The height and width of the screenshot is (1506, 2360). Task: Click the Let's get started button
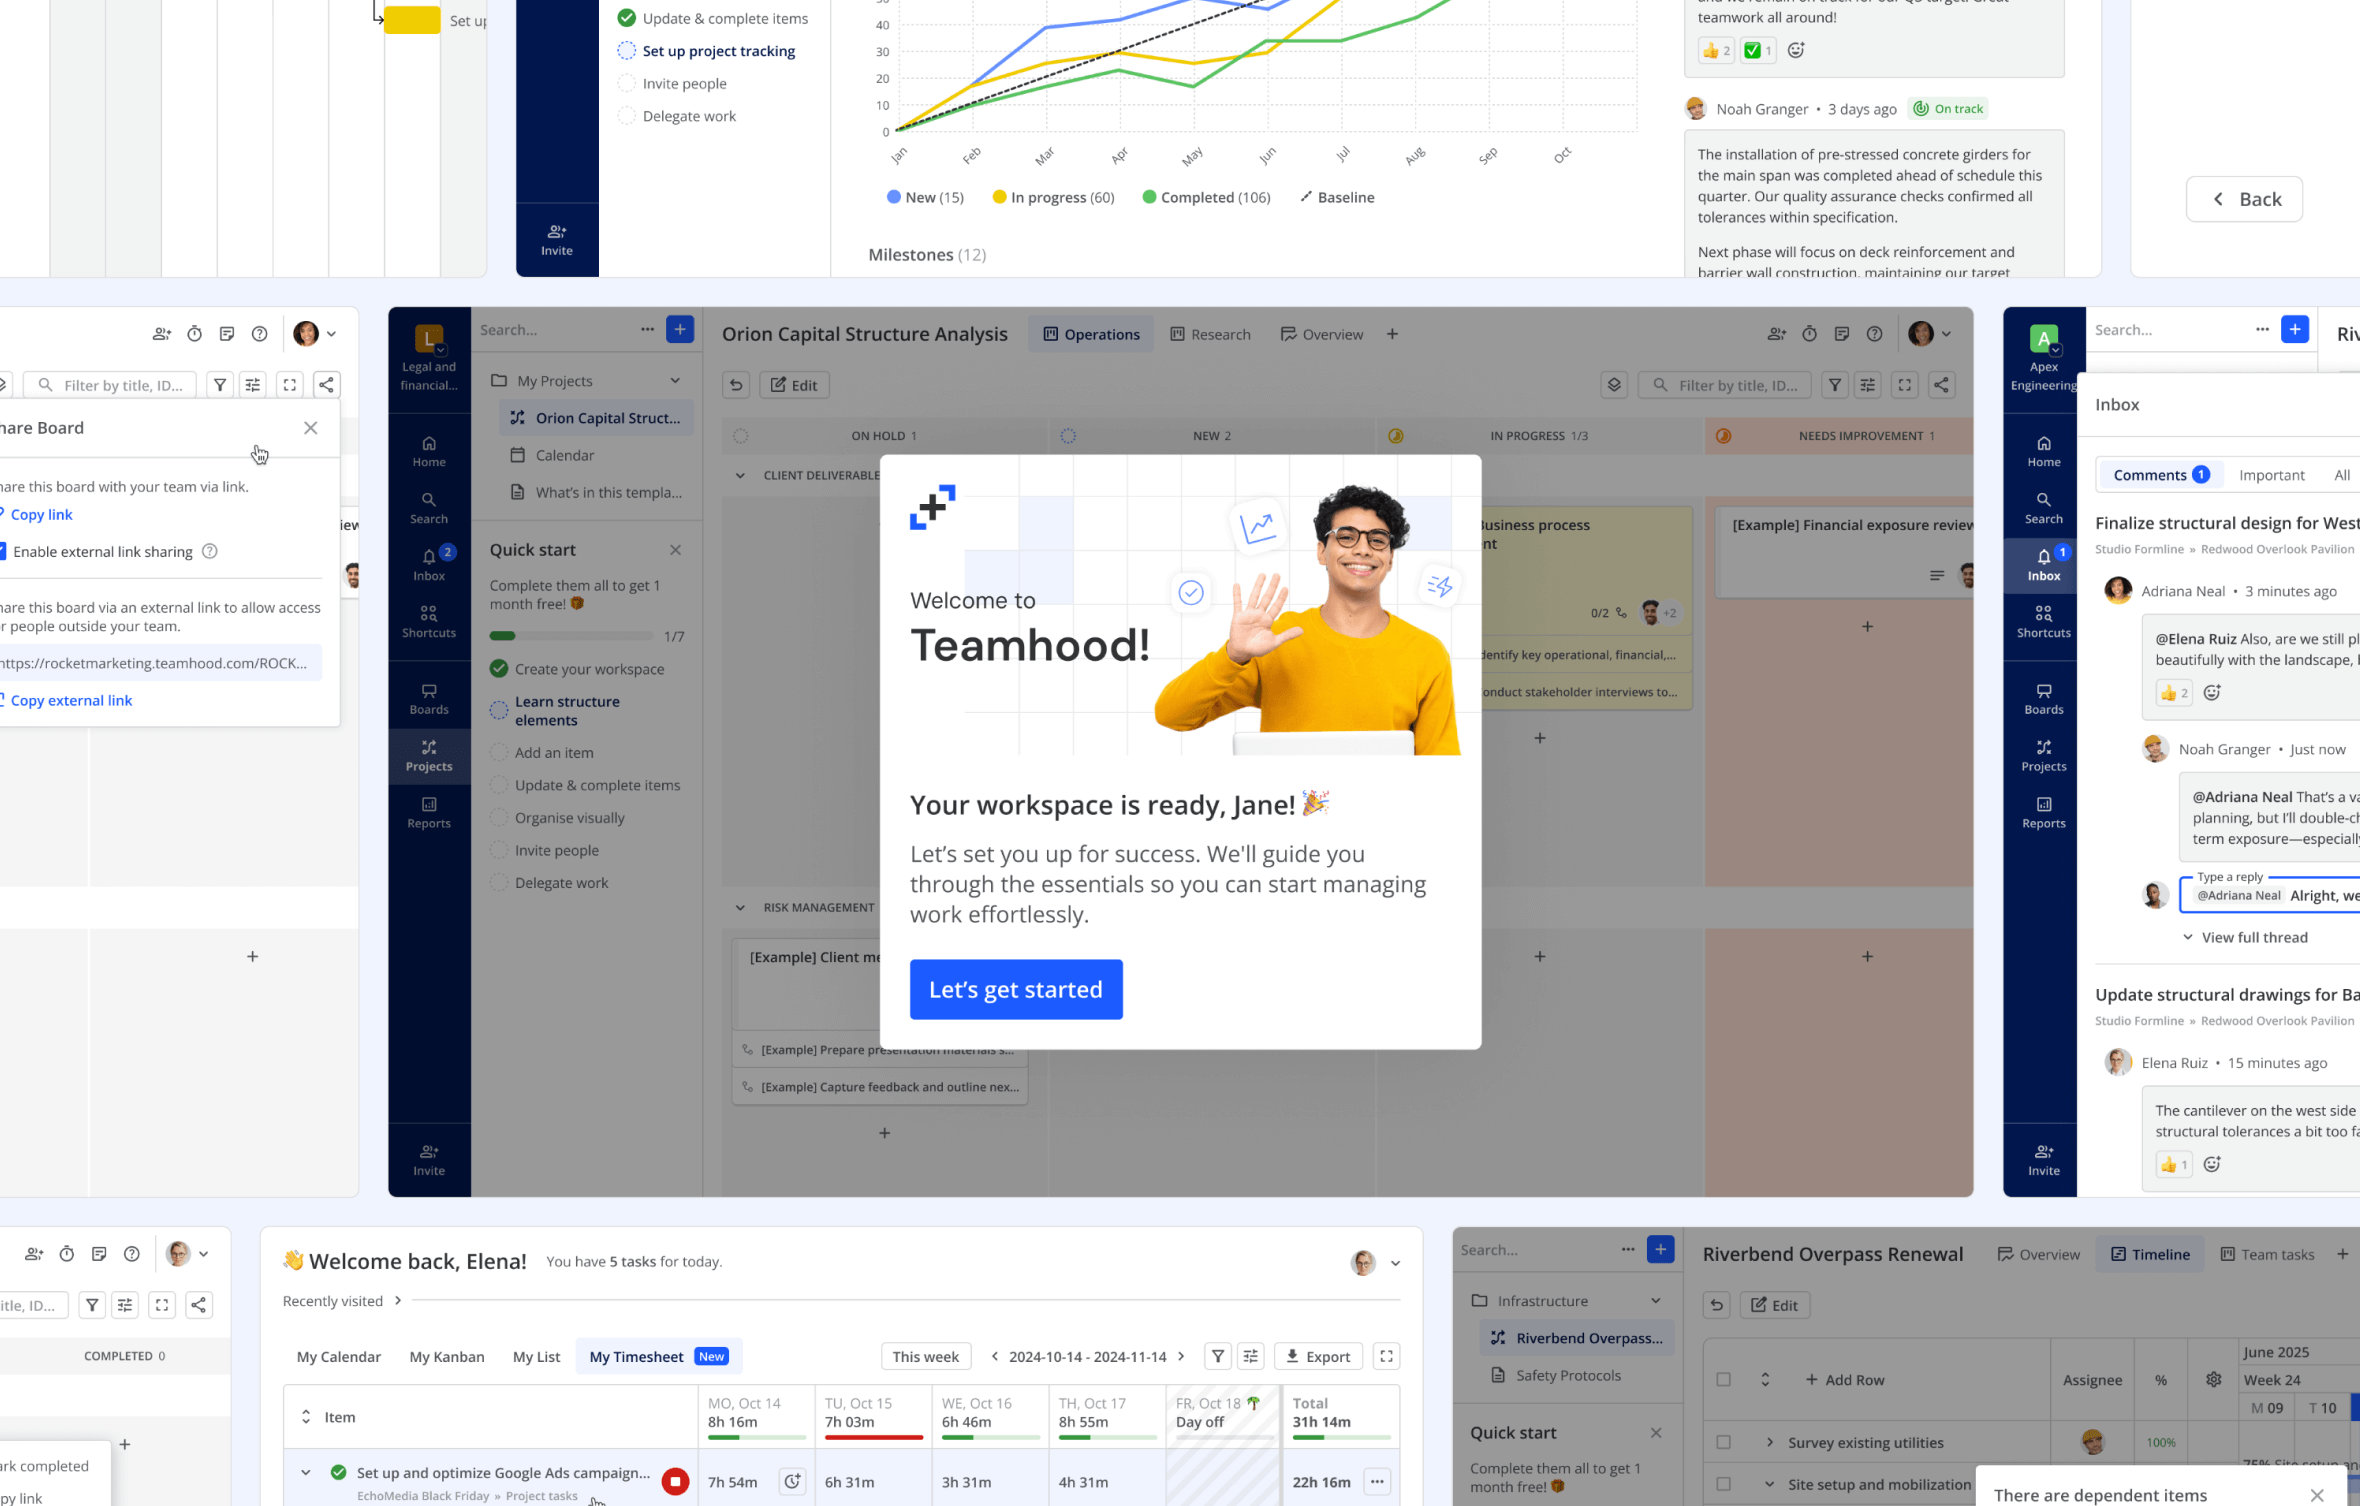[1015, 989]
